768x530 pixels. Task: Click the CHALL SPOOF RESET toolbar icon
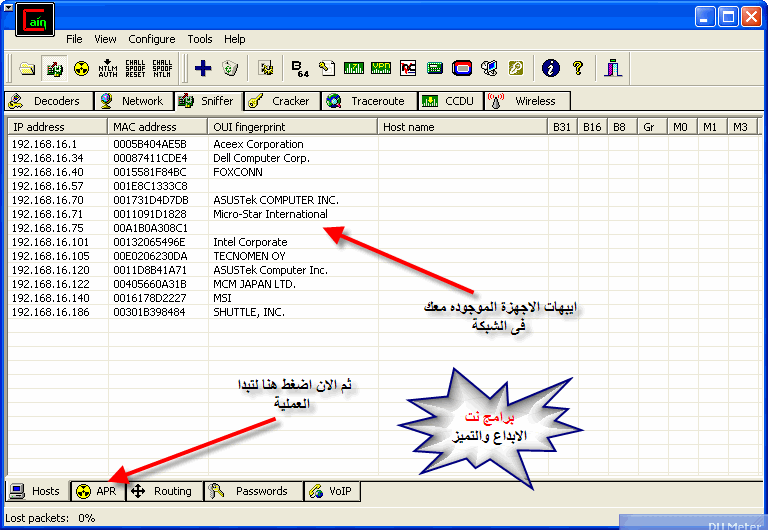point(135,68)
